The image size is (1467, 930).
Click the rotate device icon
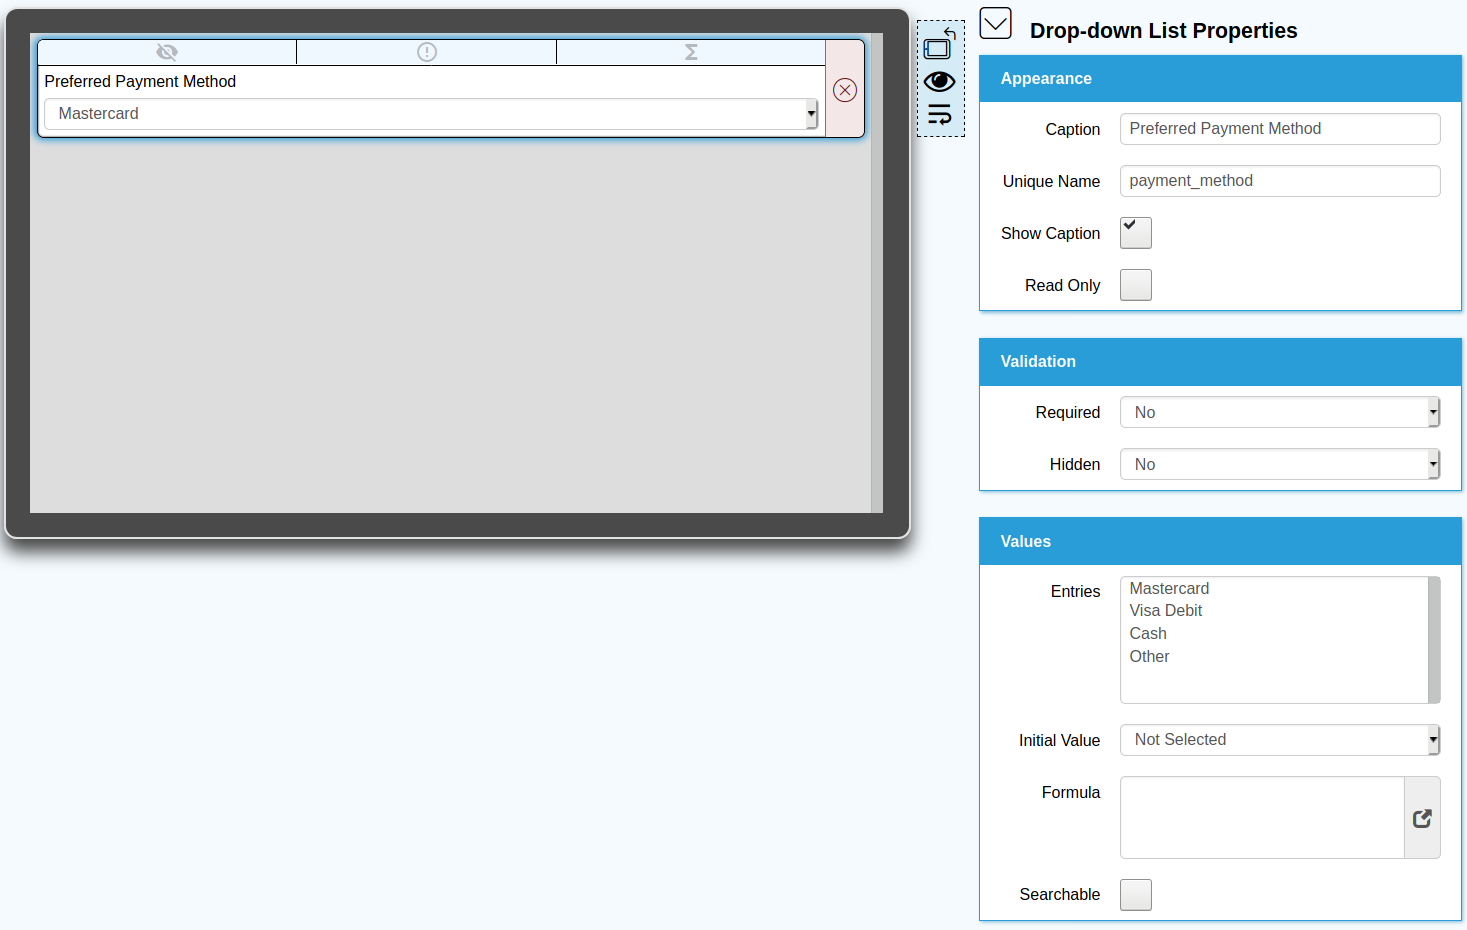tap(939, 45)
